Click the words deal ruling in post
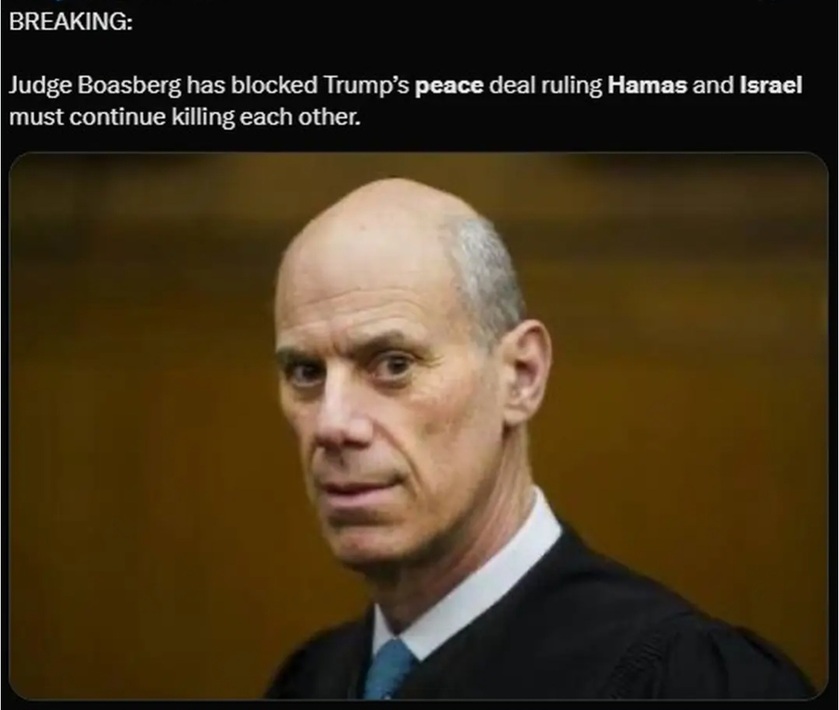 (x=545, y=86)
